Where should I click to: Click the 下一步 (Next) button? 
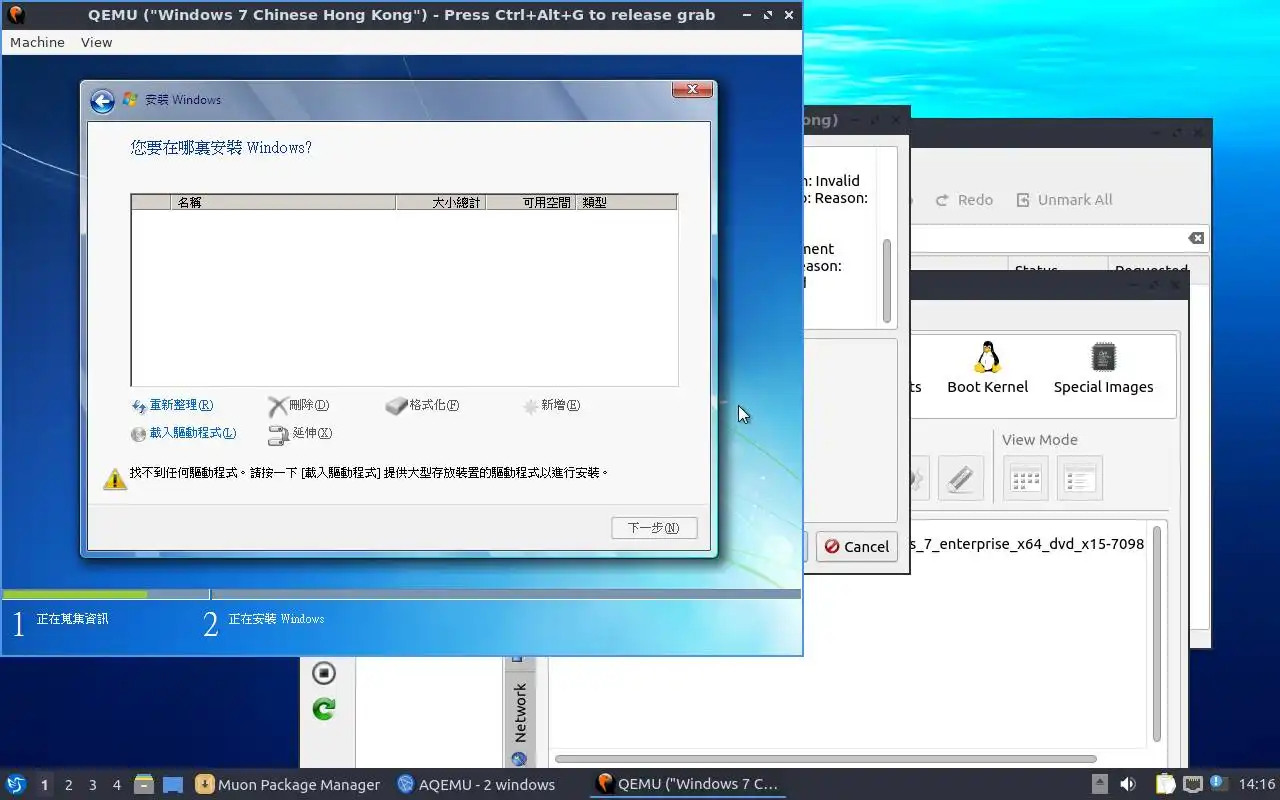tap(654, 528)
